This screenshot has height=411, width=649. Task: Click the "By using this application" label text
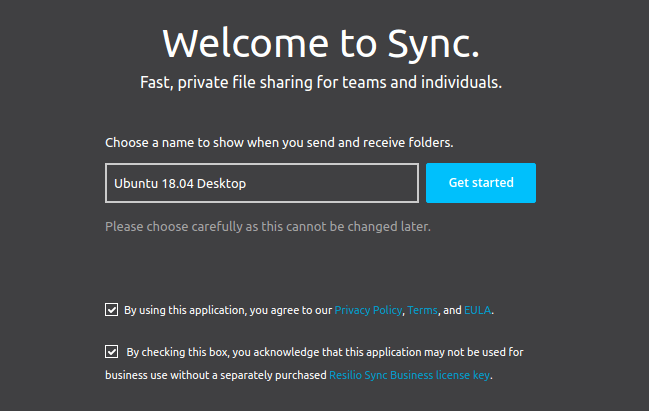[227, 311]
